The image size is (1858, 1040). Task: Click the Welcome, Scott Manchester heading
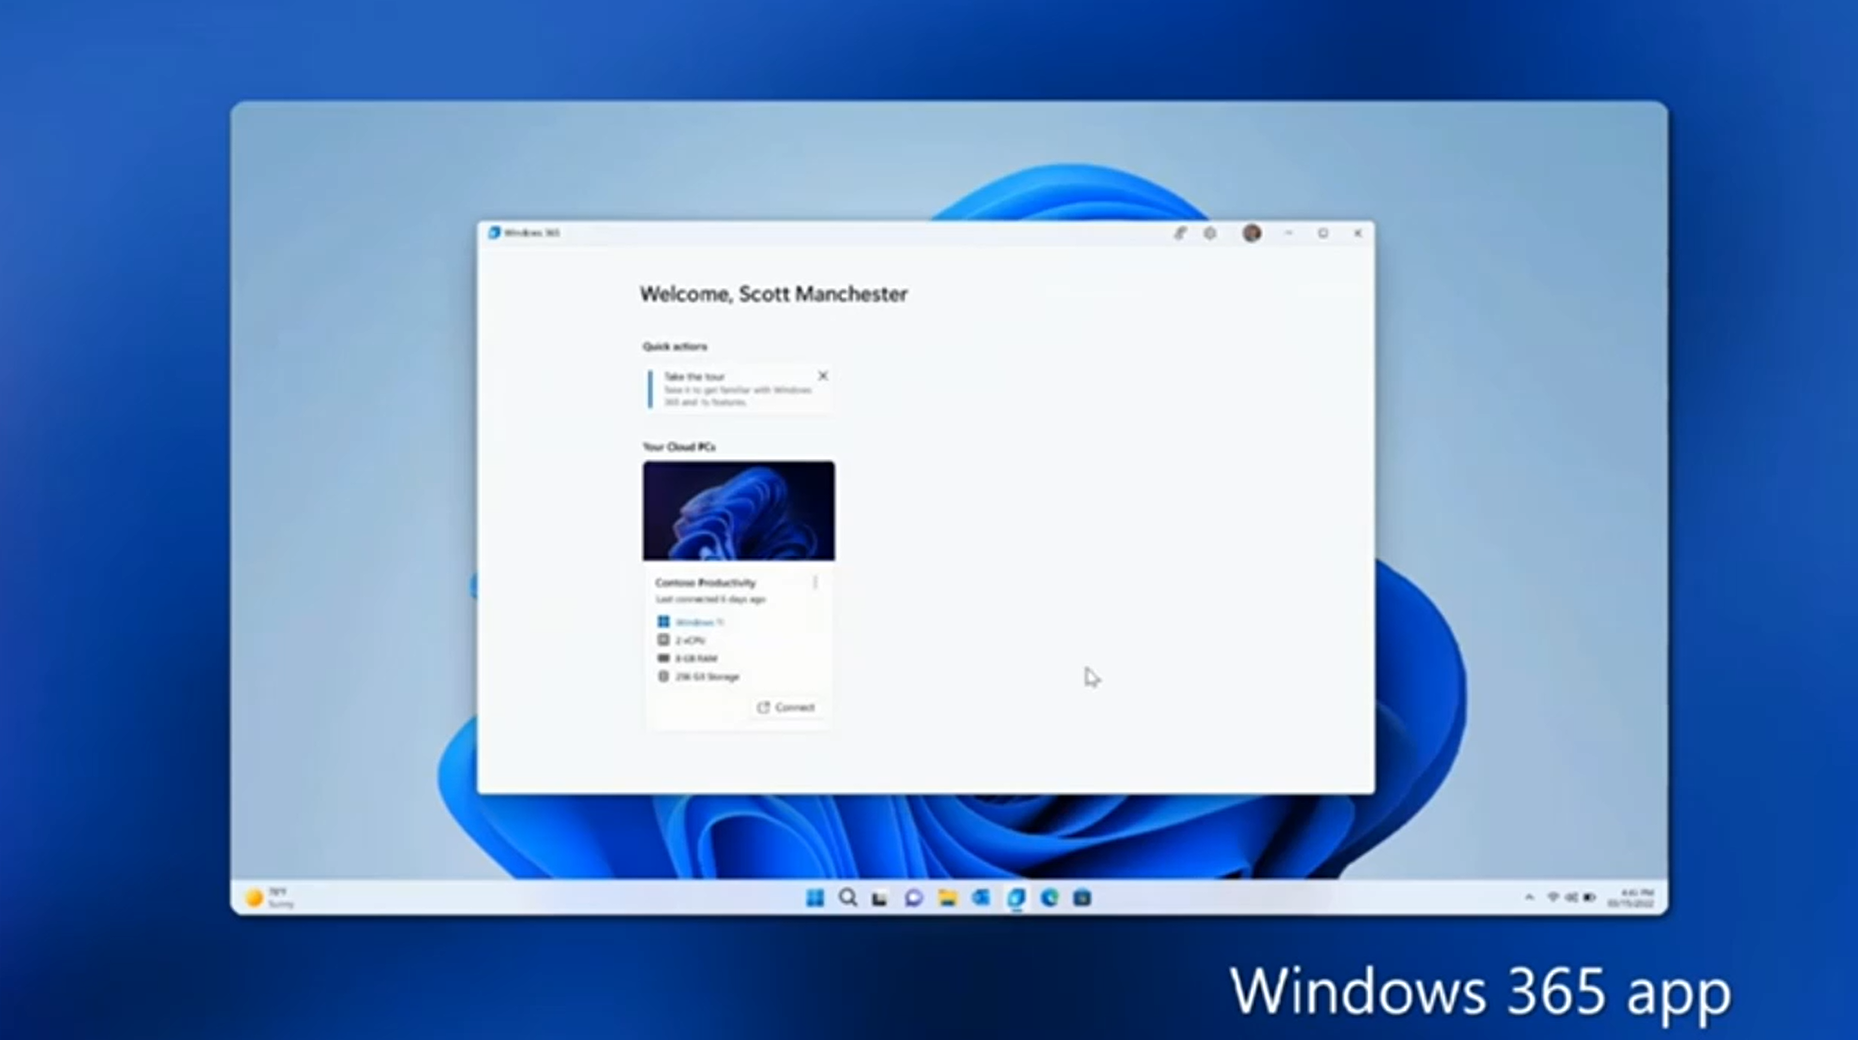[x=773, y=294]
